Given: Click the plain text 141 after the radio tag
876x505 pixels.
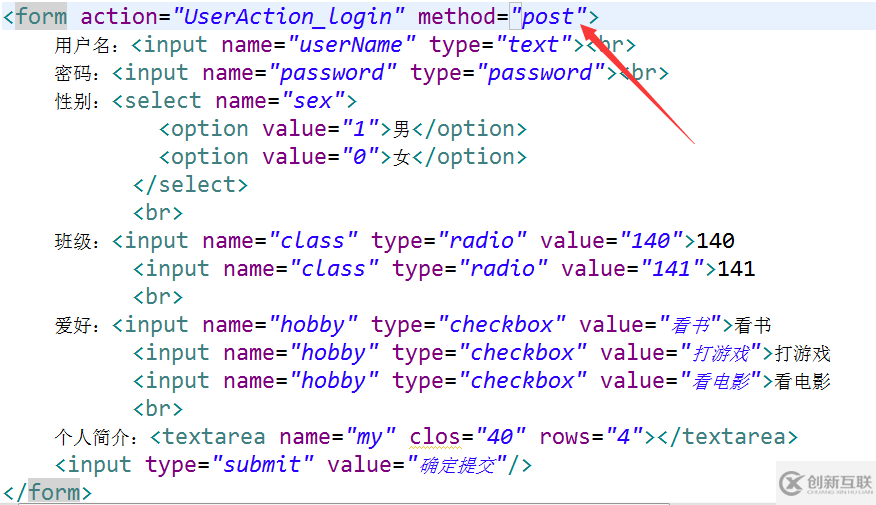Looking at the screenshot, I should click(736, 269).
